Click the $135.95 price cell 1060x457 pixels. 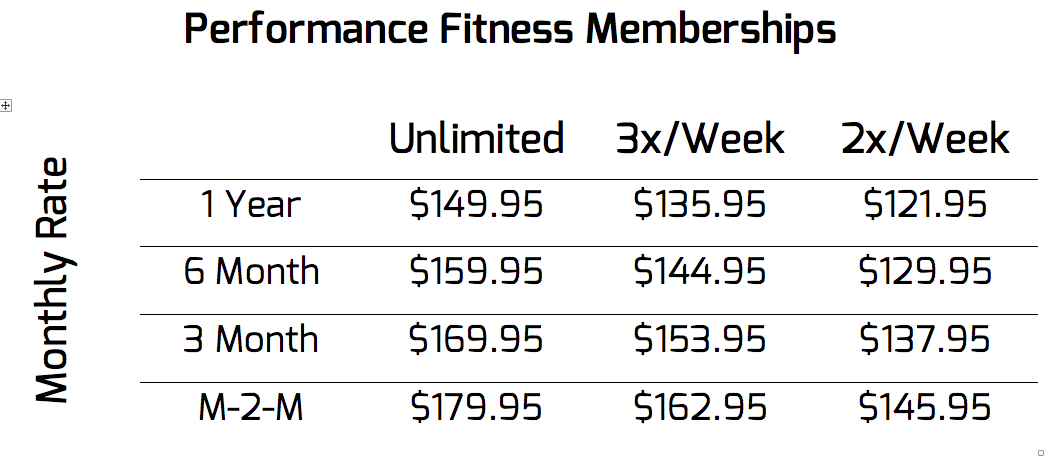tap(700, 204)
